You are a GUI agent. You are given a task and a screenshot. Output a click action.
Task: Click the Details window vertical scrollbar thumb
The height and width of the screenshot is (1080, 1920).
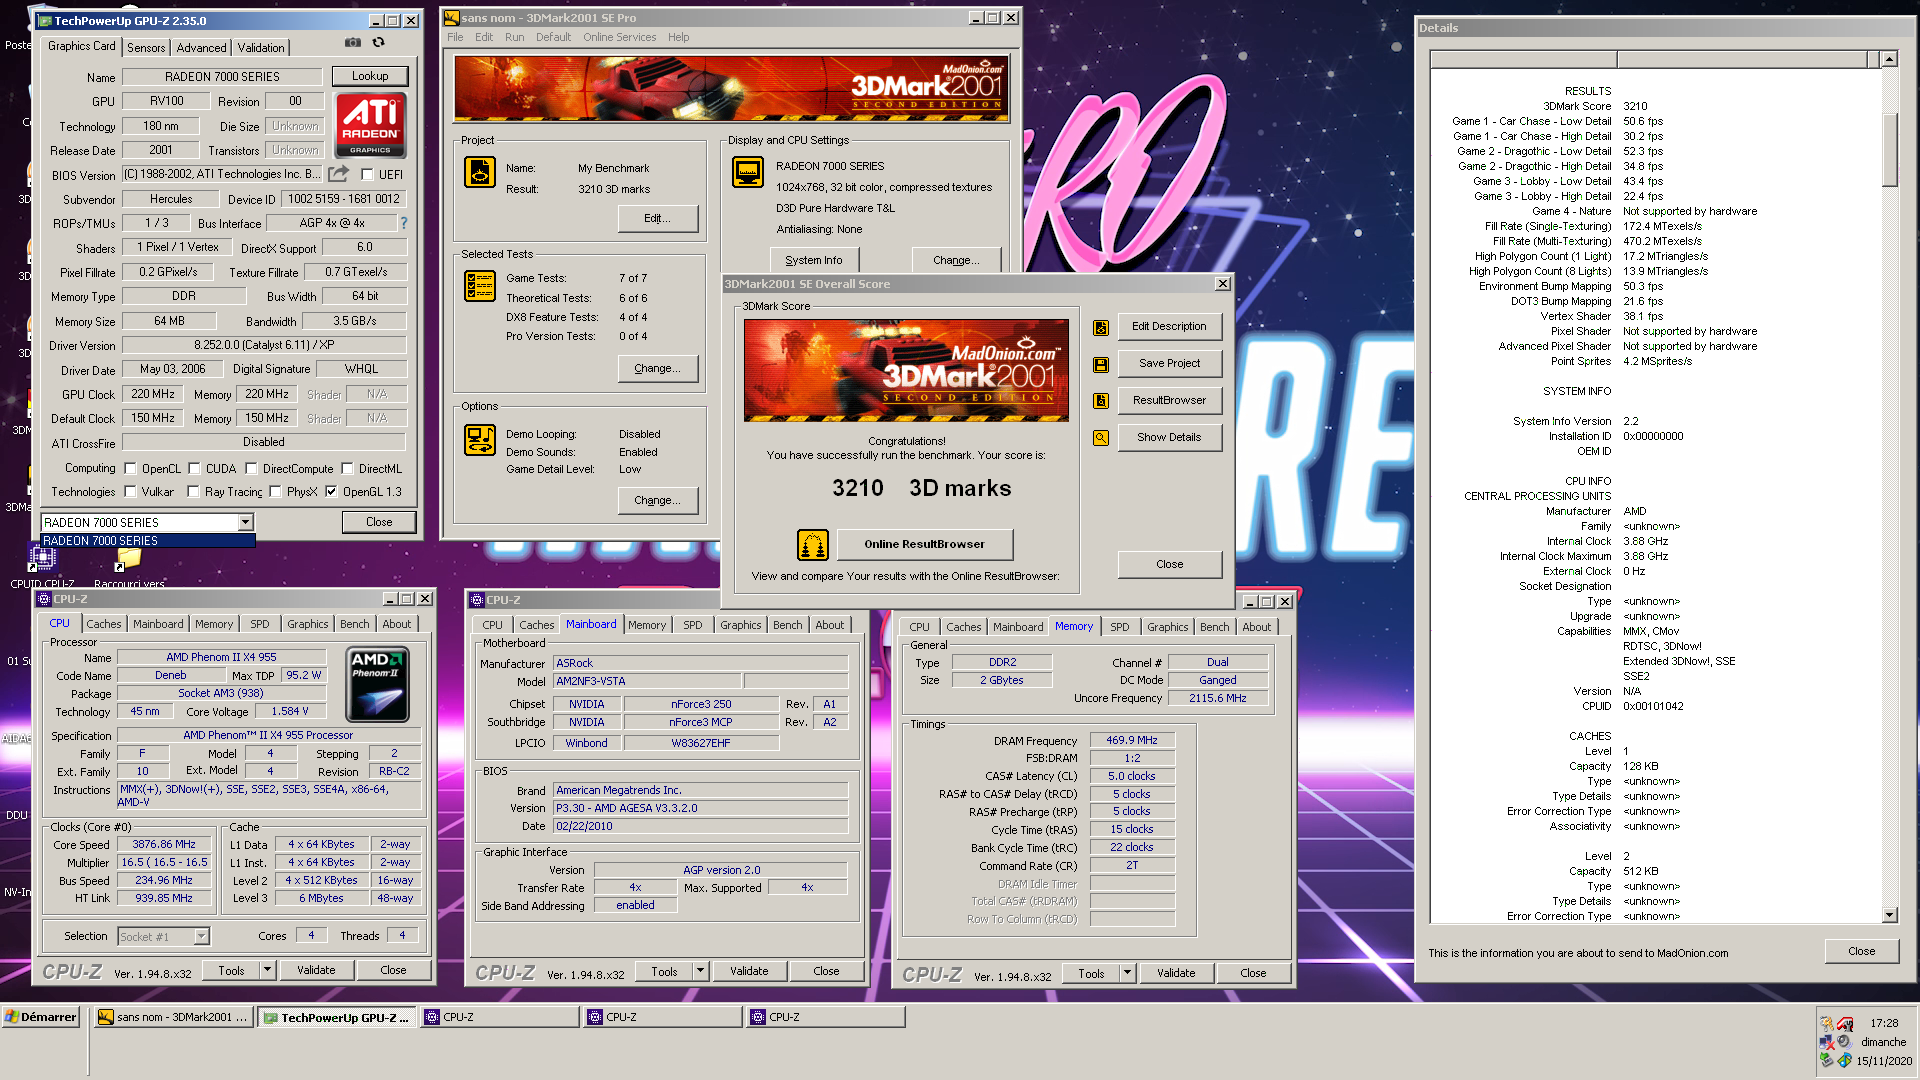point(1889,150)
